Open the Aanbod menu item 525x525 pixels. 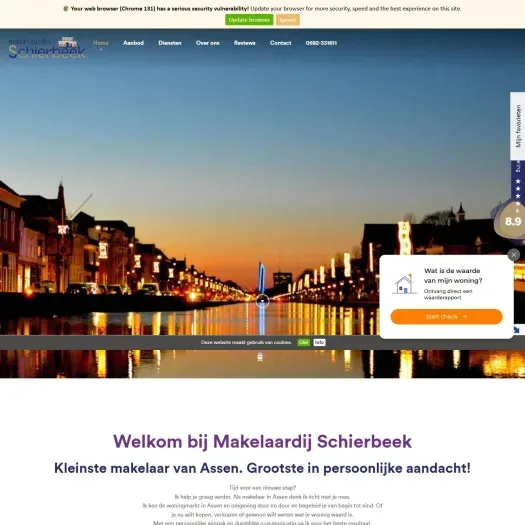133,43
